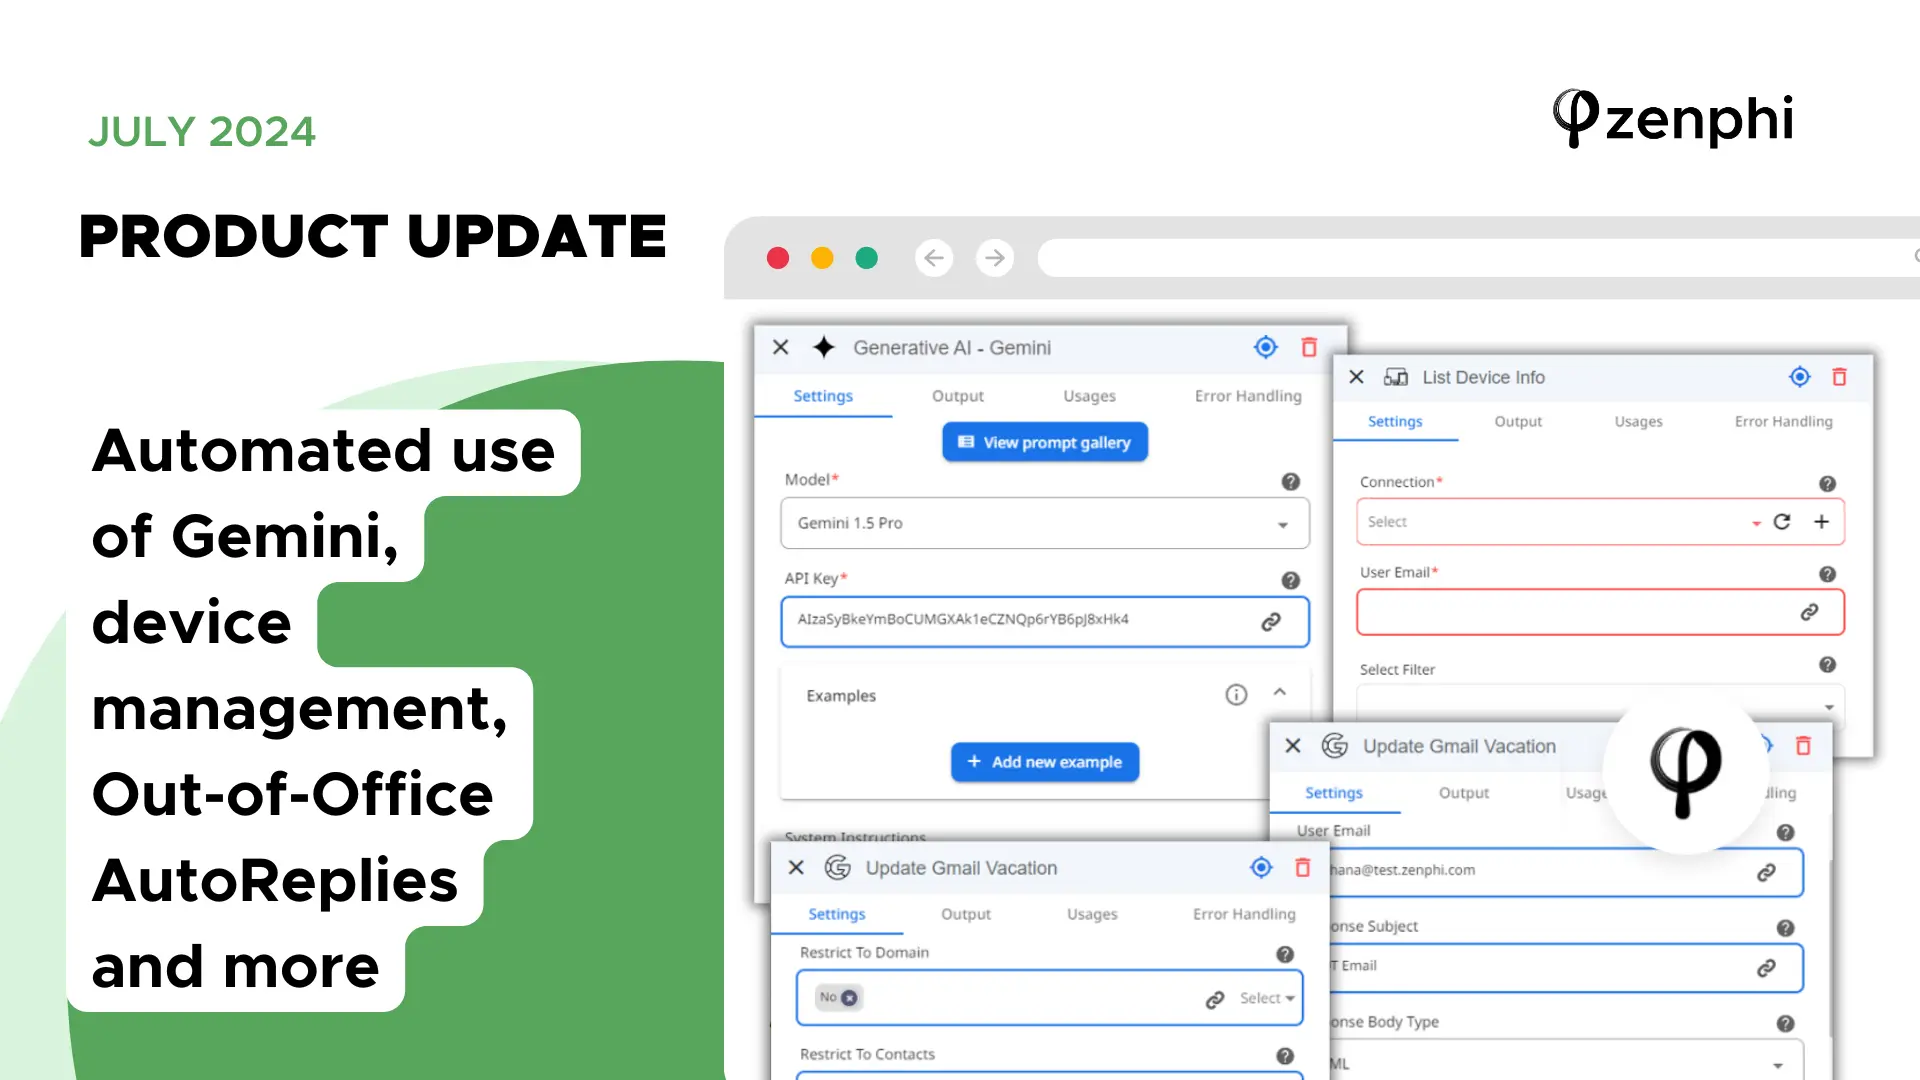1920x1080 pixels.
Task: Click the API Key link/chain icon
Action: (1269, 620)
